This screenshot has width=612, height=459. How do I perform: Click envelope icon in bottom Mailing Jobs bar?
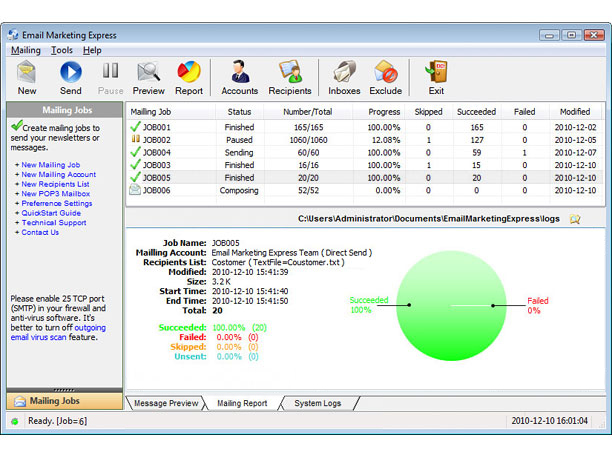pyautogui.click(x=20, y=401)
